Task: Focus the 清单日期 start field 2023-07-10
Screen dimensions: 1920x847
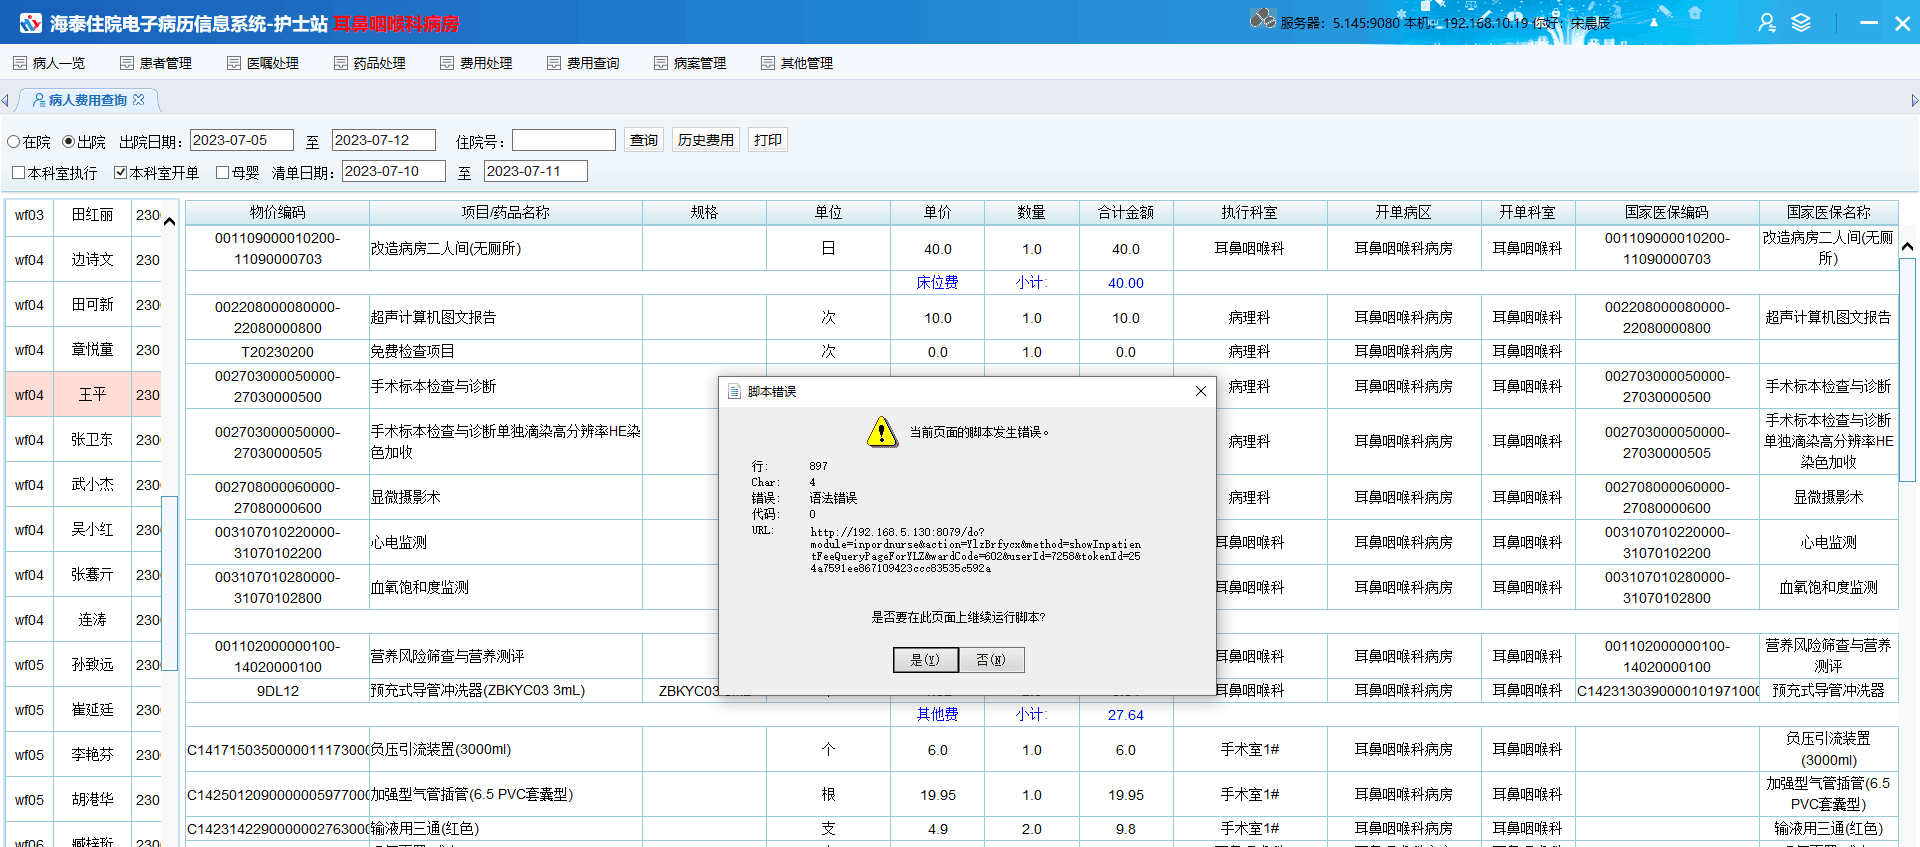Action: pyautogui.click(x=393, y=171)
